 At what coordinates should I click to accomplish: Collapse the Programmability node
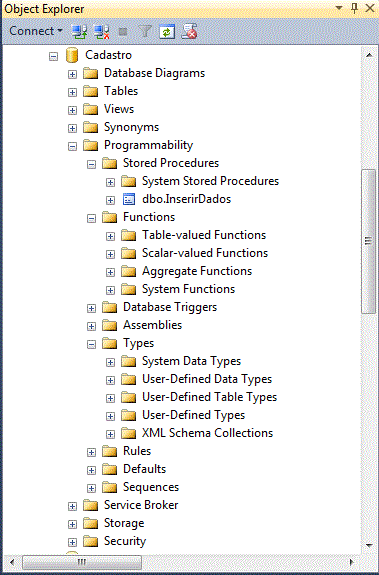[72, 146]
